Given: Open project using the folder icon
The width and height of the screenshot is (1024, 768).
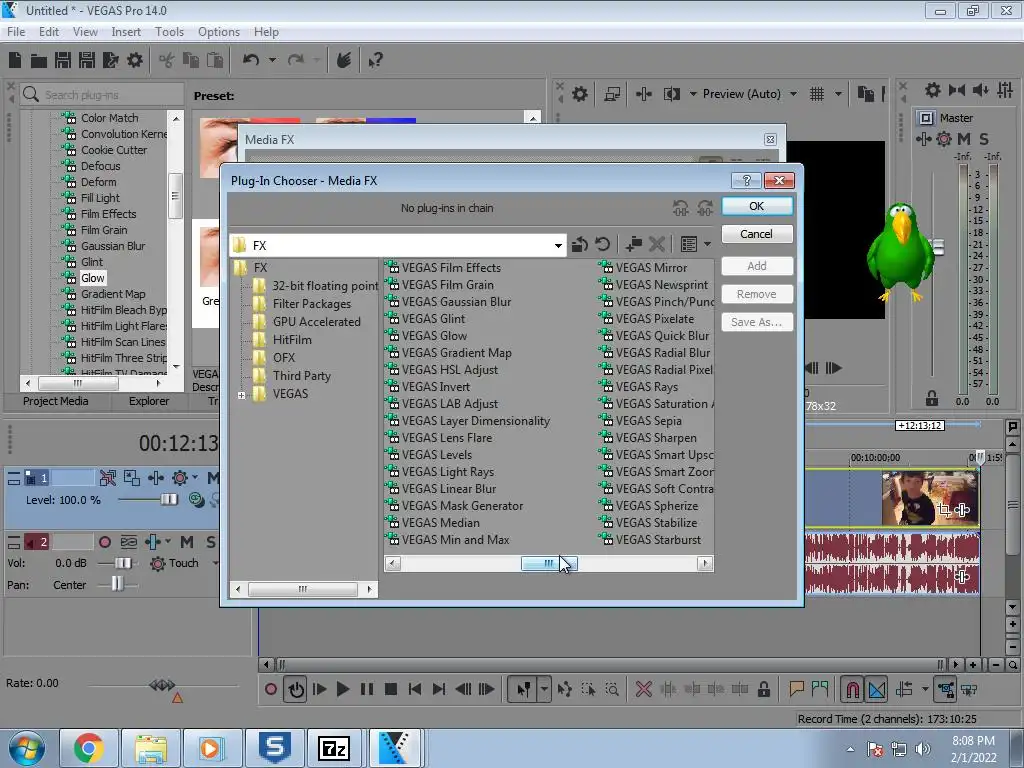Looking at the screenshot, I should click(x=39, y=61).
